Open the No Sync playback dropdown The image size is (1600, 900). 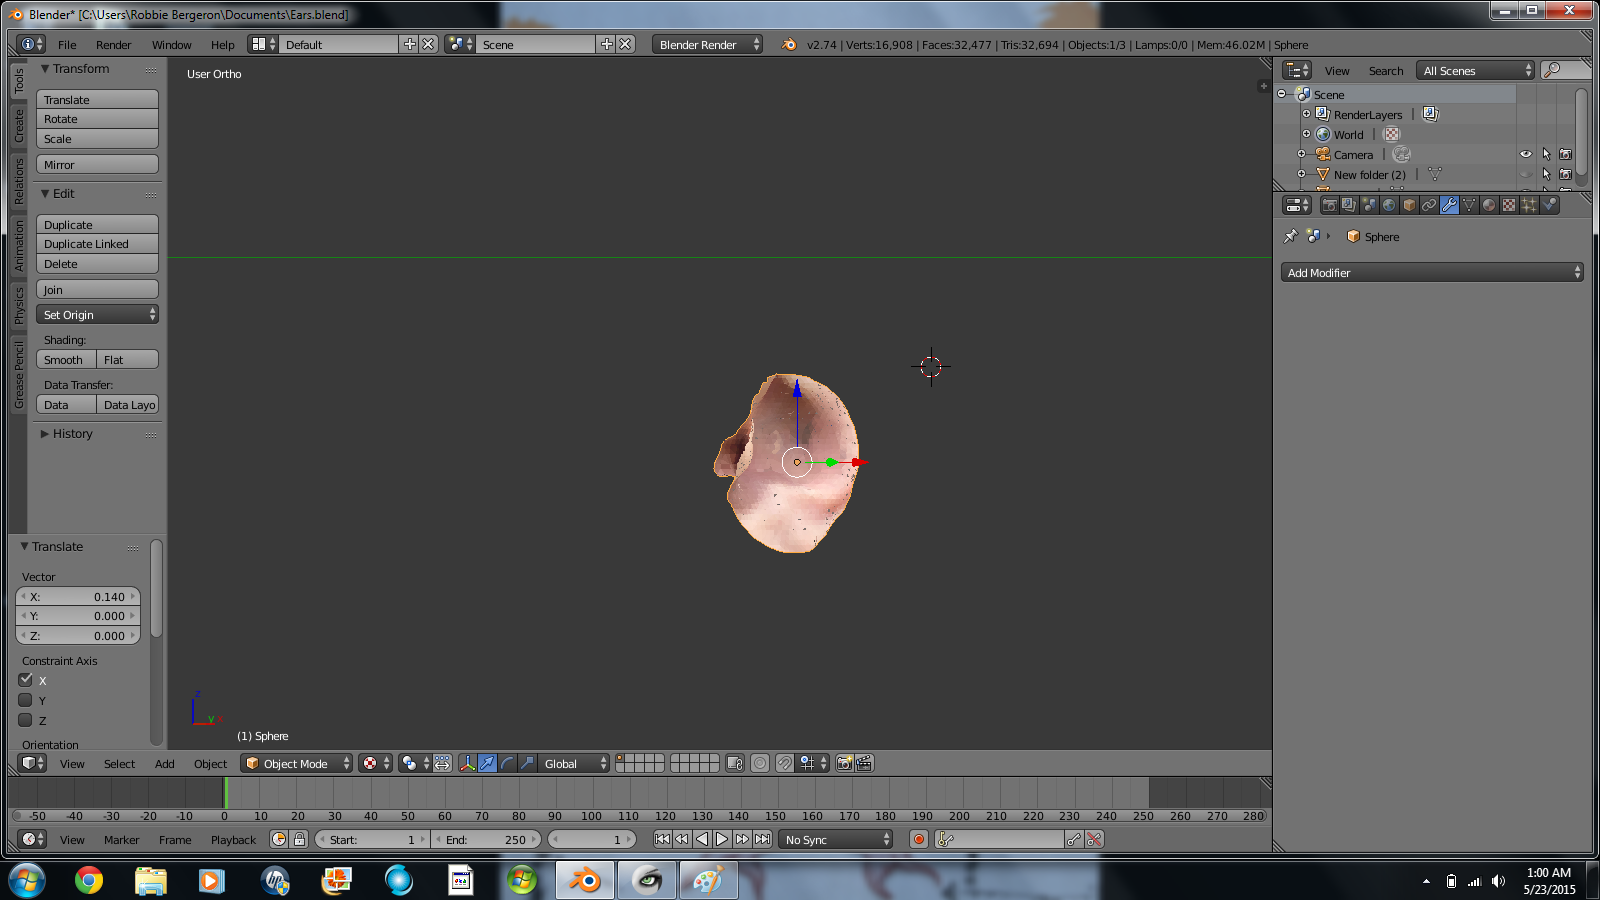pos(835,839)
